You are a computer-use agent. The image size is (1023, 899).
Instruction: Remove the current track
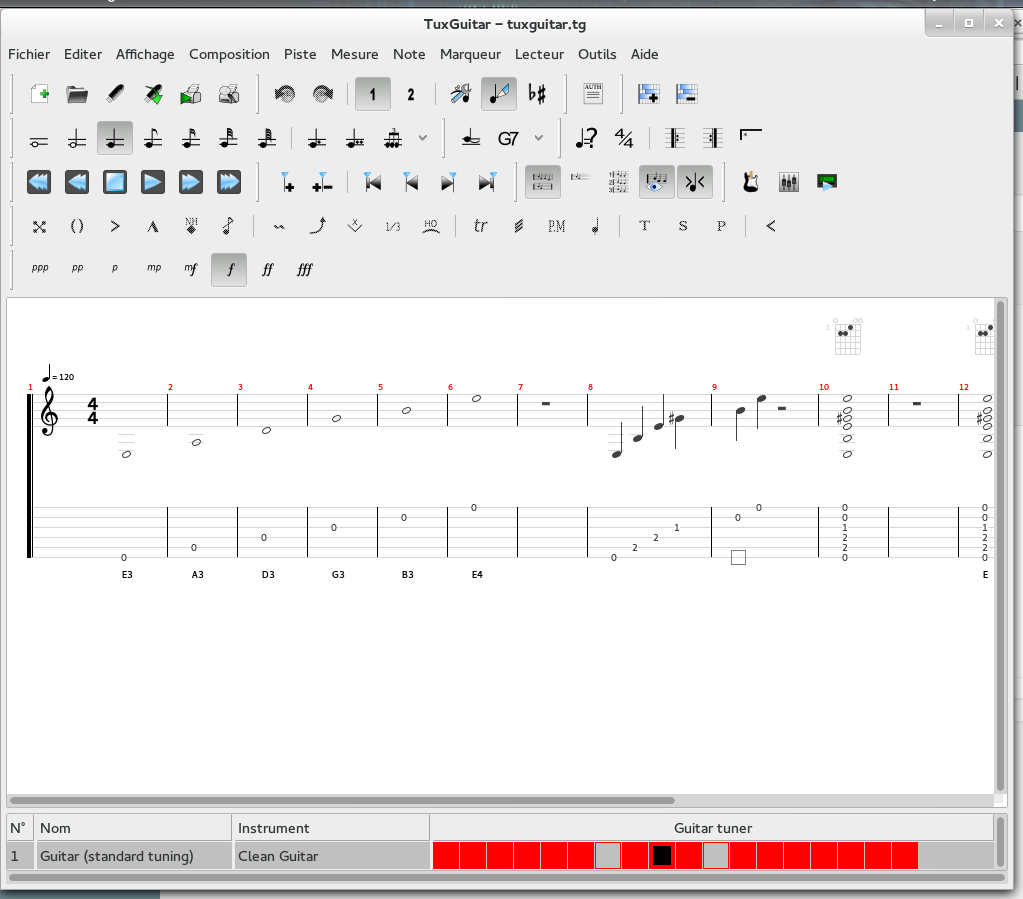[686, 94]
